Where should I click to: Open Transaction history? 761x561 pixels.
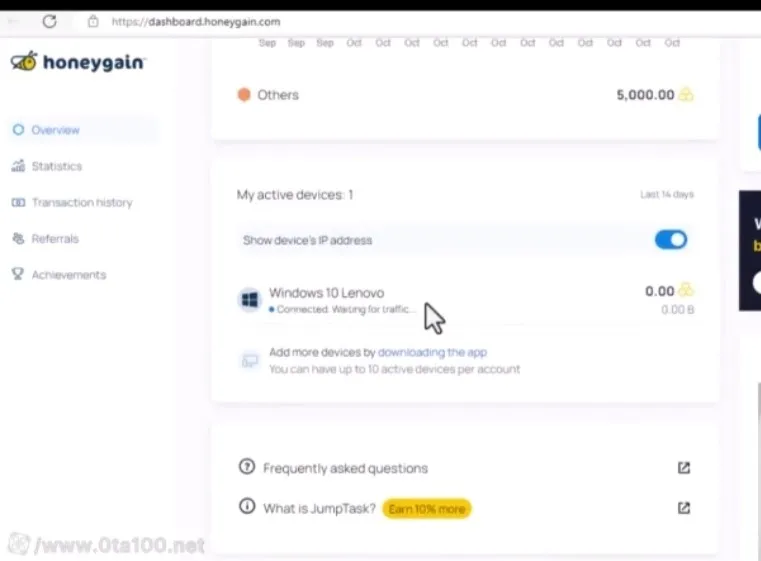81,202
